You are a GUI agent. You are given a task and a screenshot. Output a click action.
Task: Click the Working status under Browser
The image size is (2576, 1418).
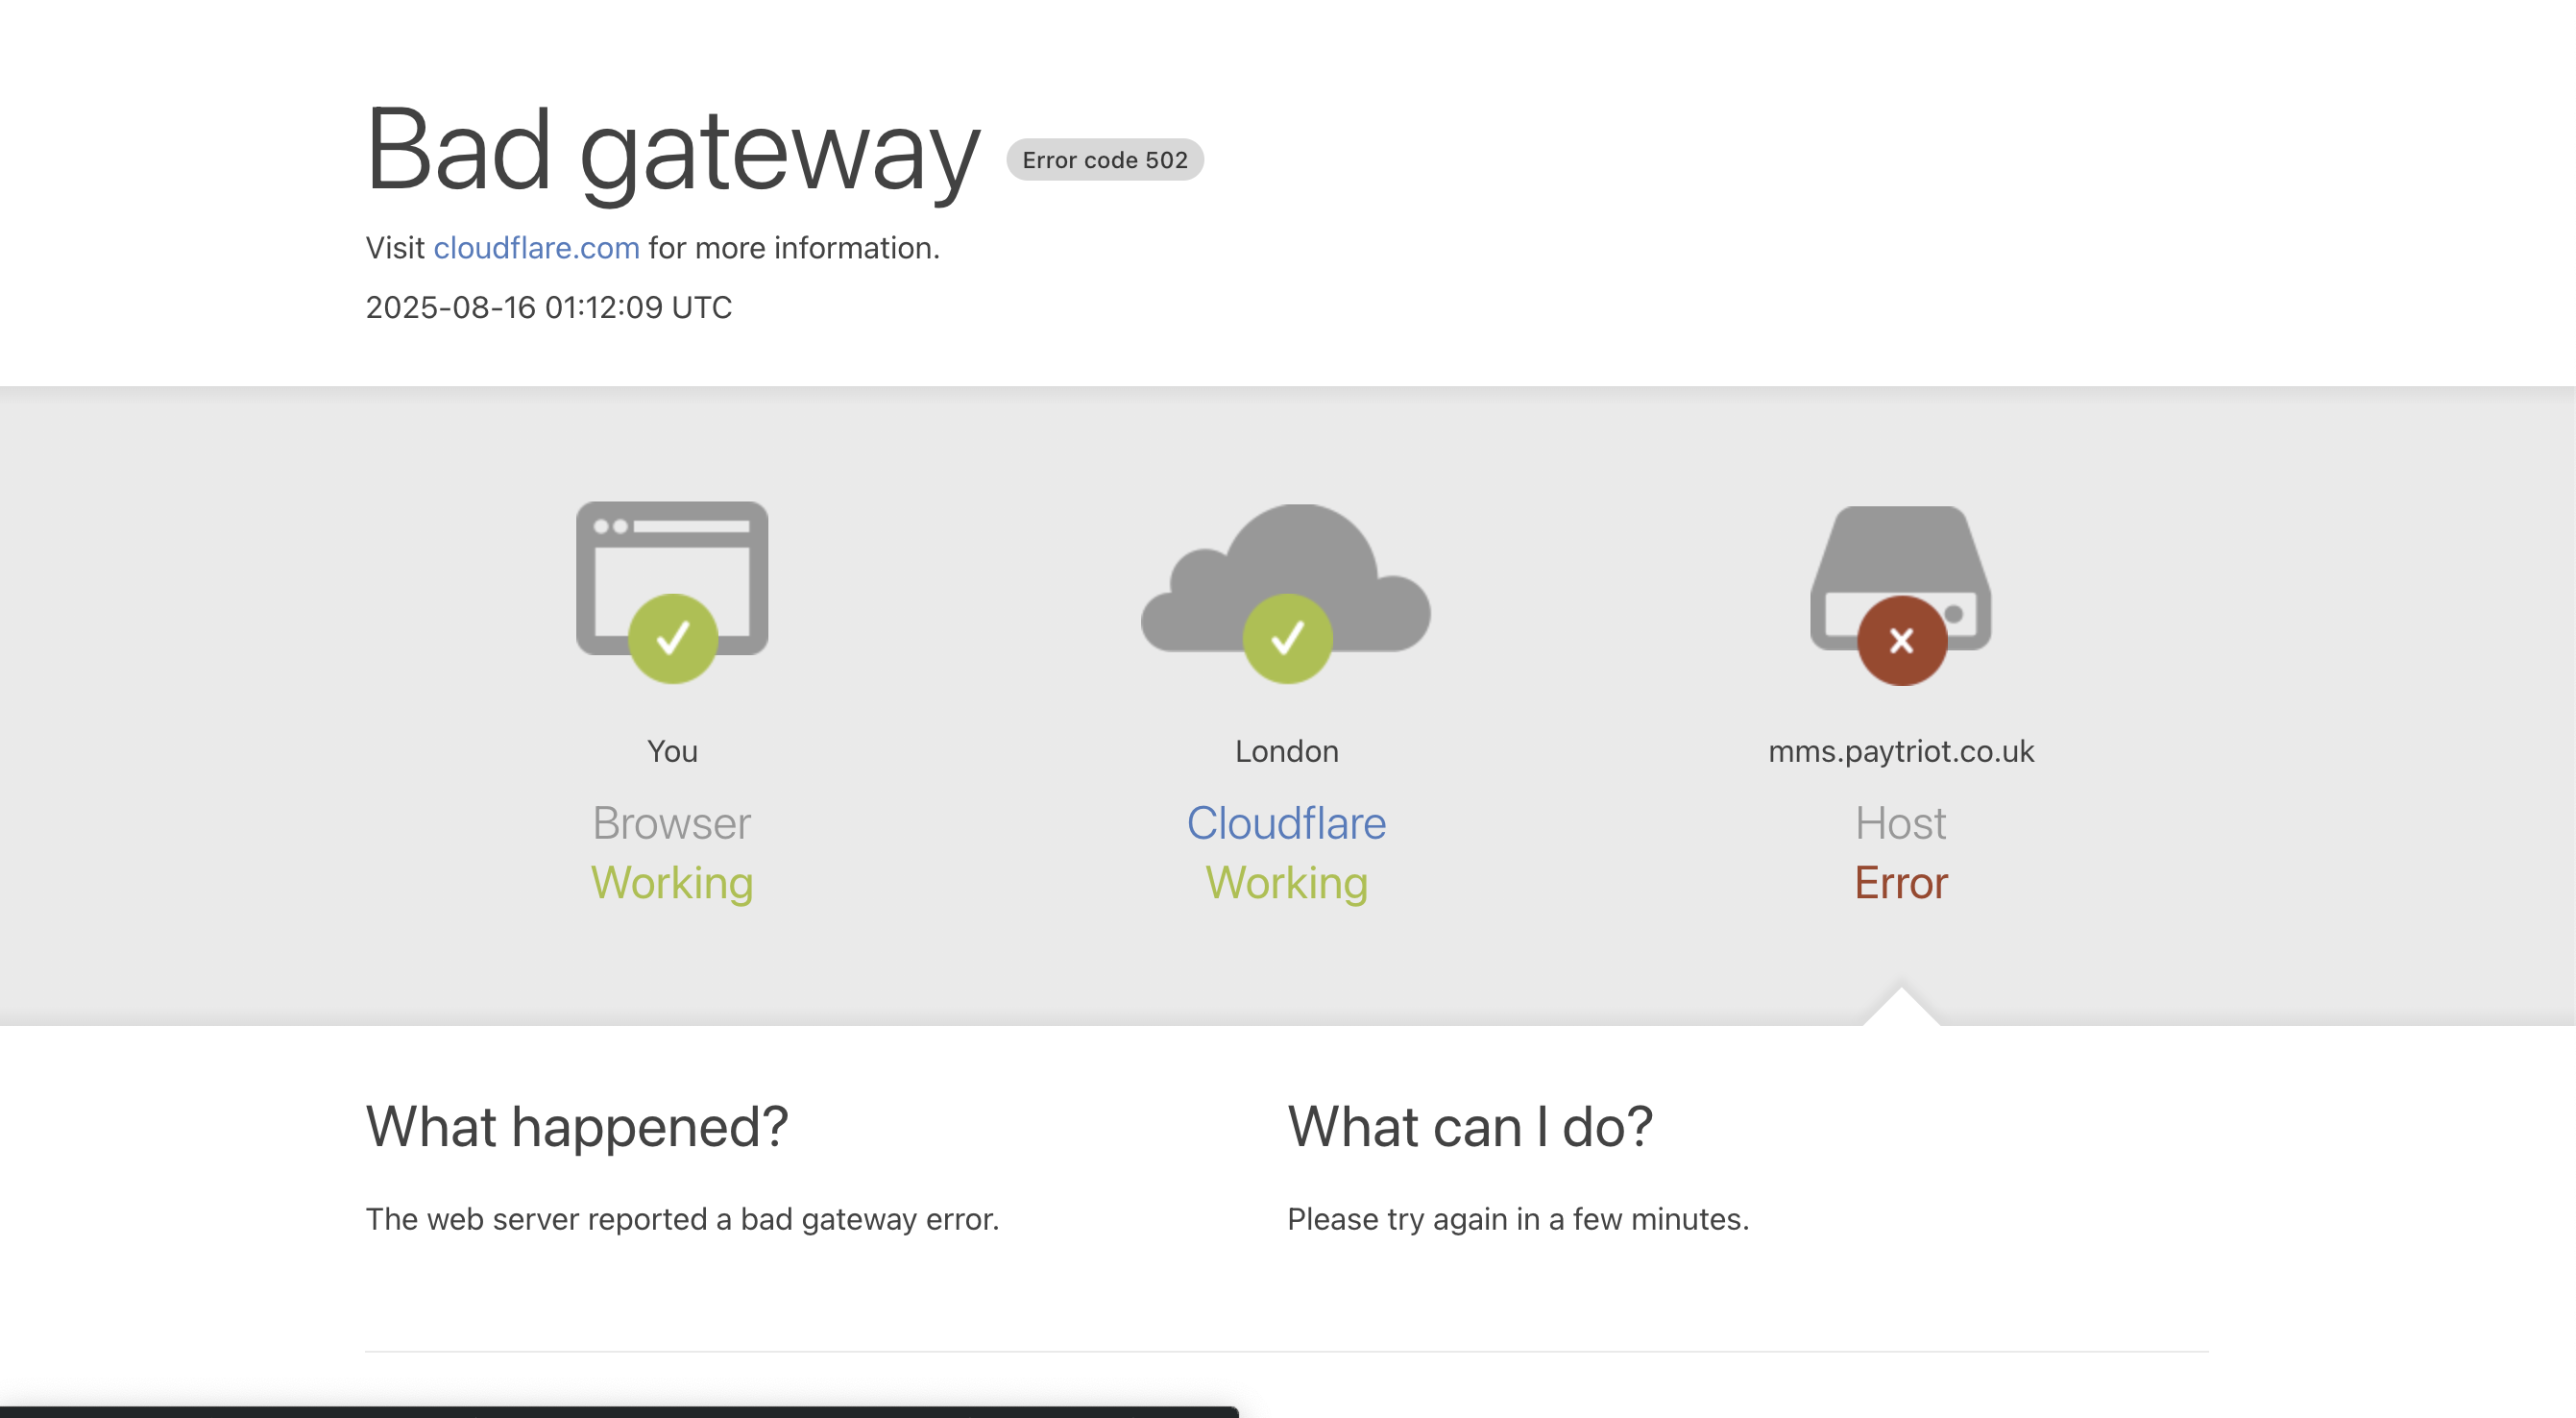tap(671, 883)
